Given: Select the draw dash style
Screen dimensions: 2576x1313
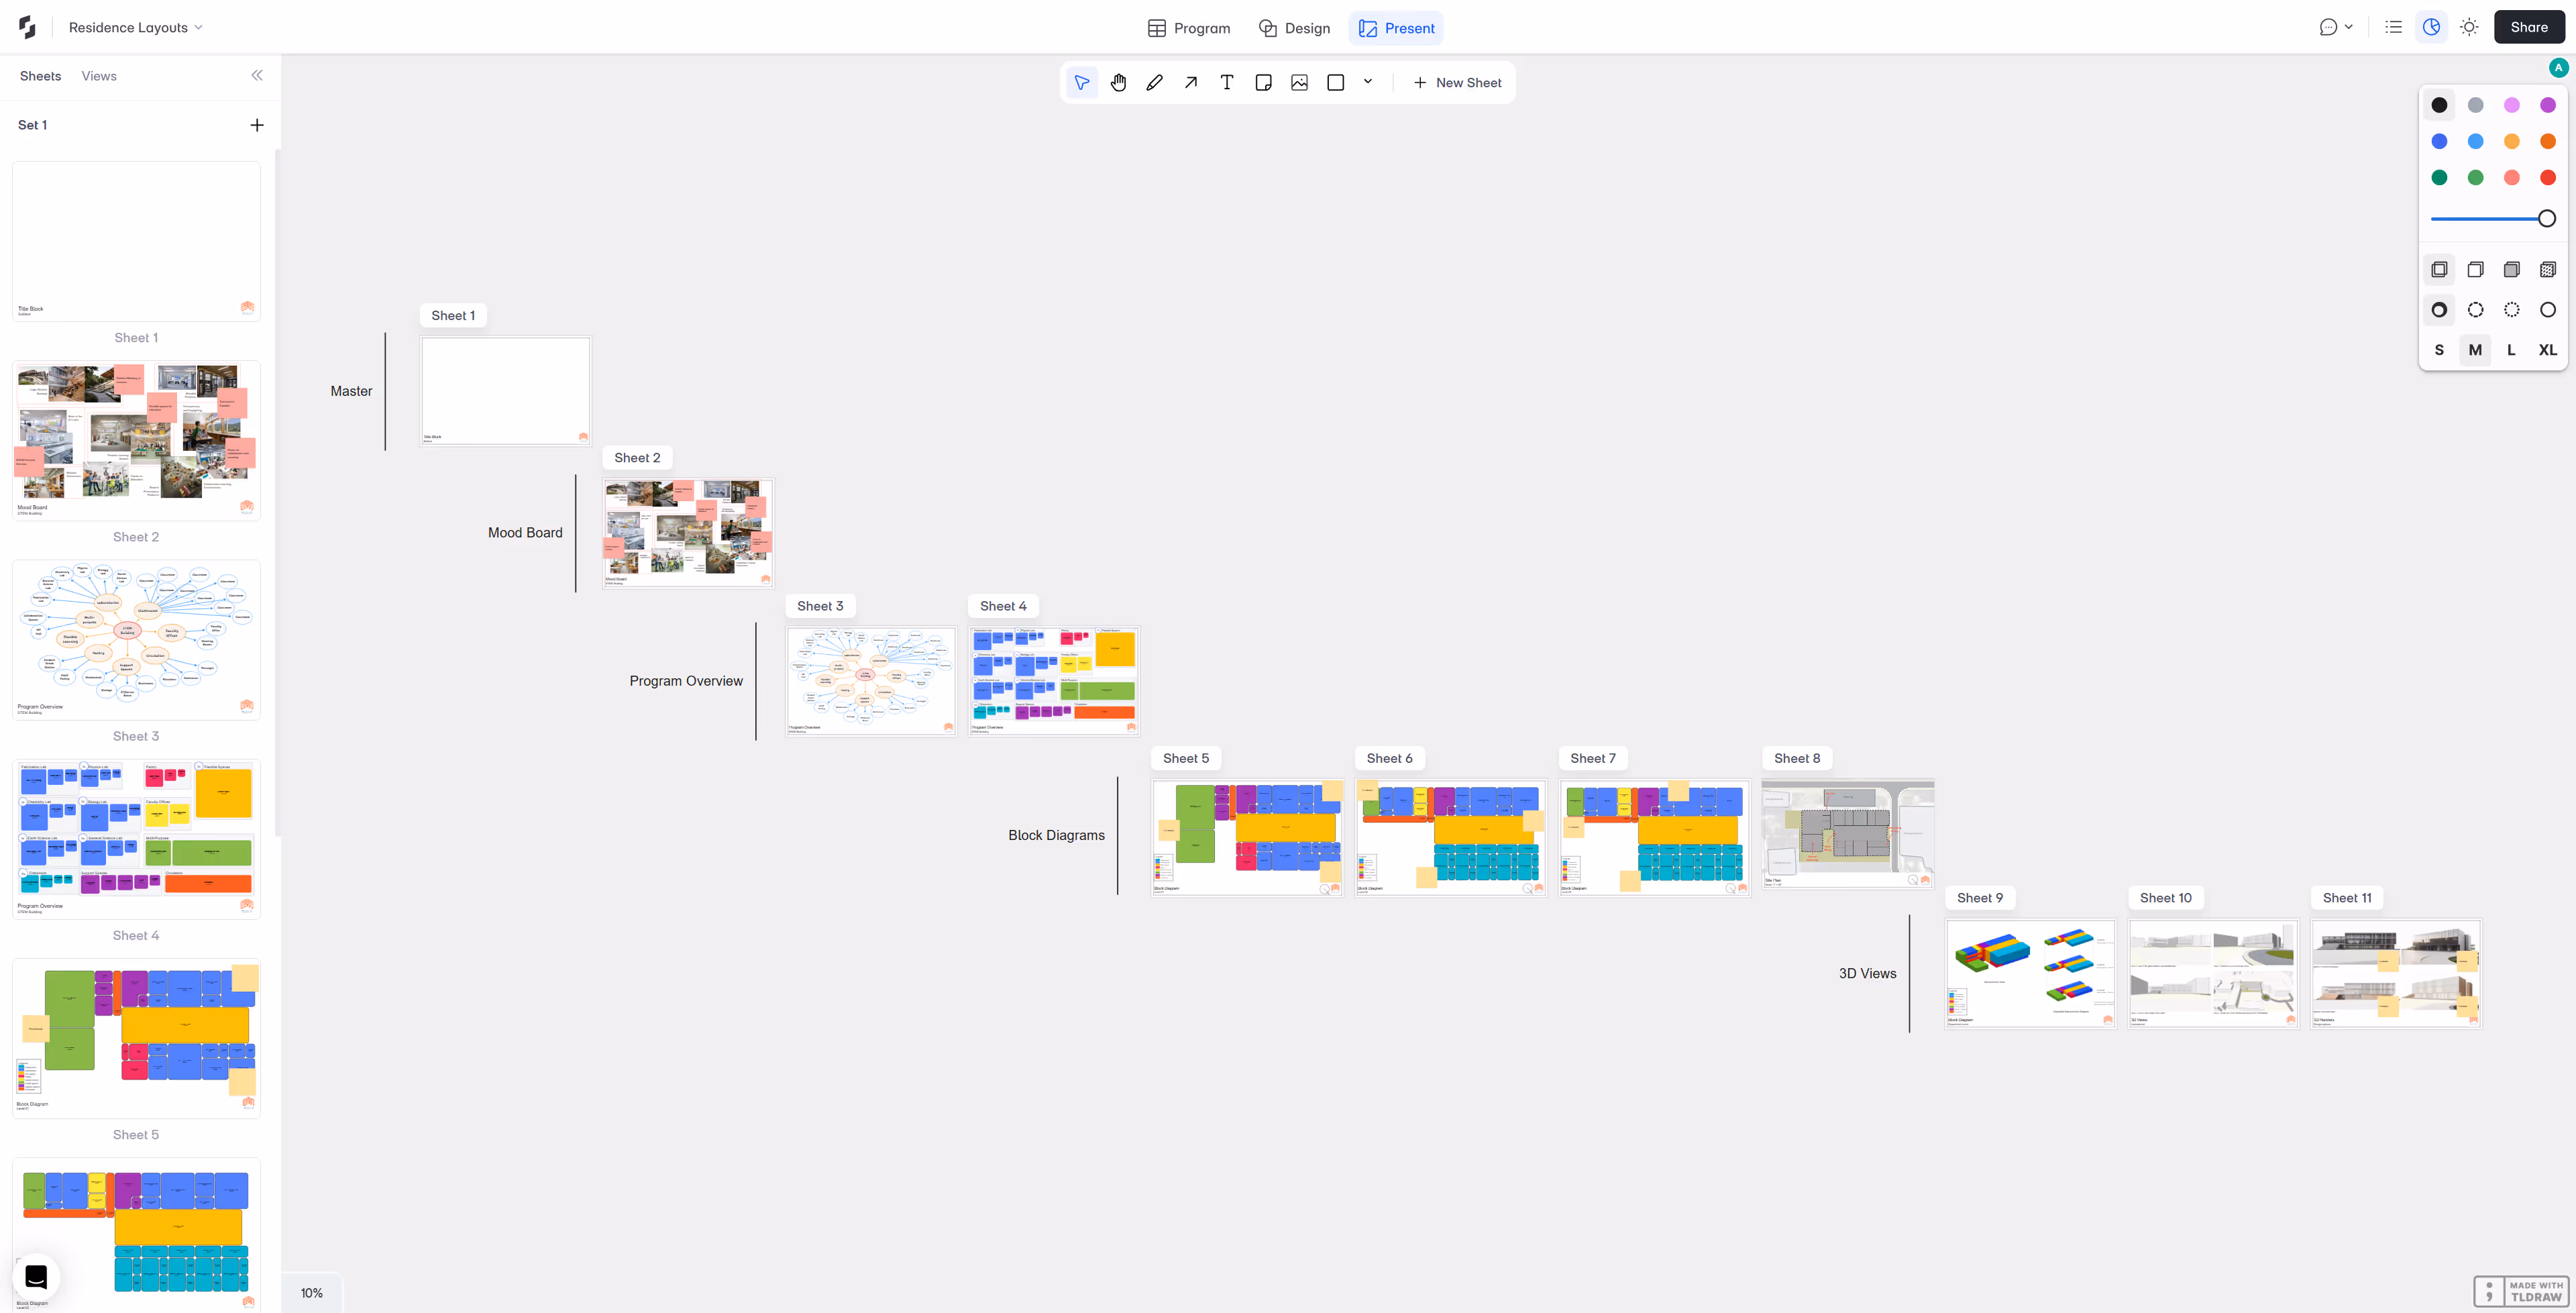Looking at the screenshot, I should click(x=2439, y=309).
